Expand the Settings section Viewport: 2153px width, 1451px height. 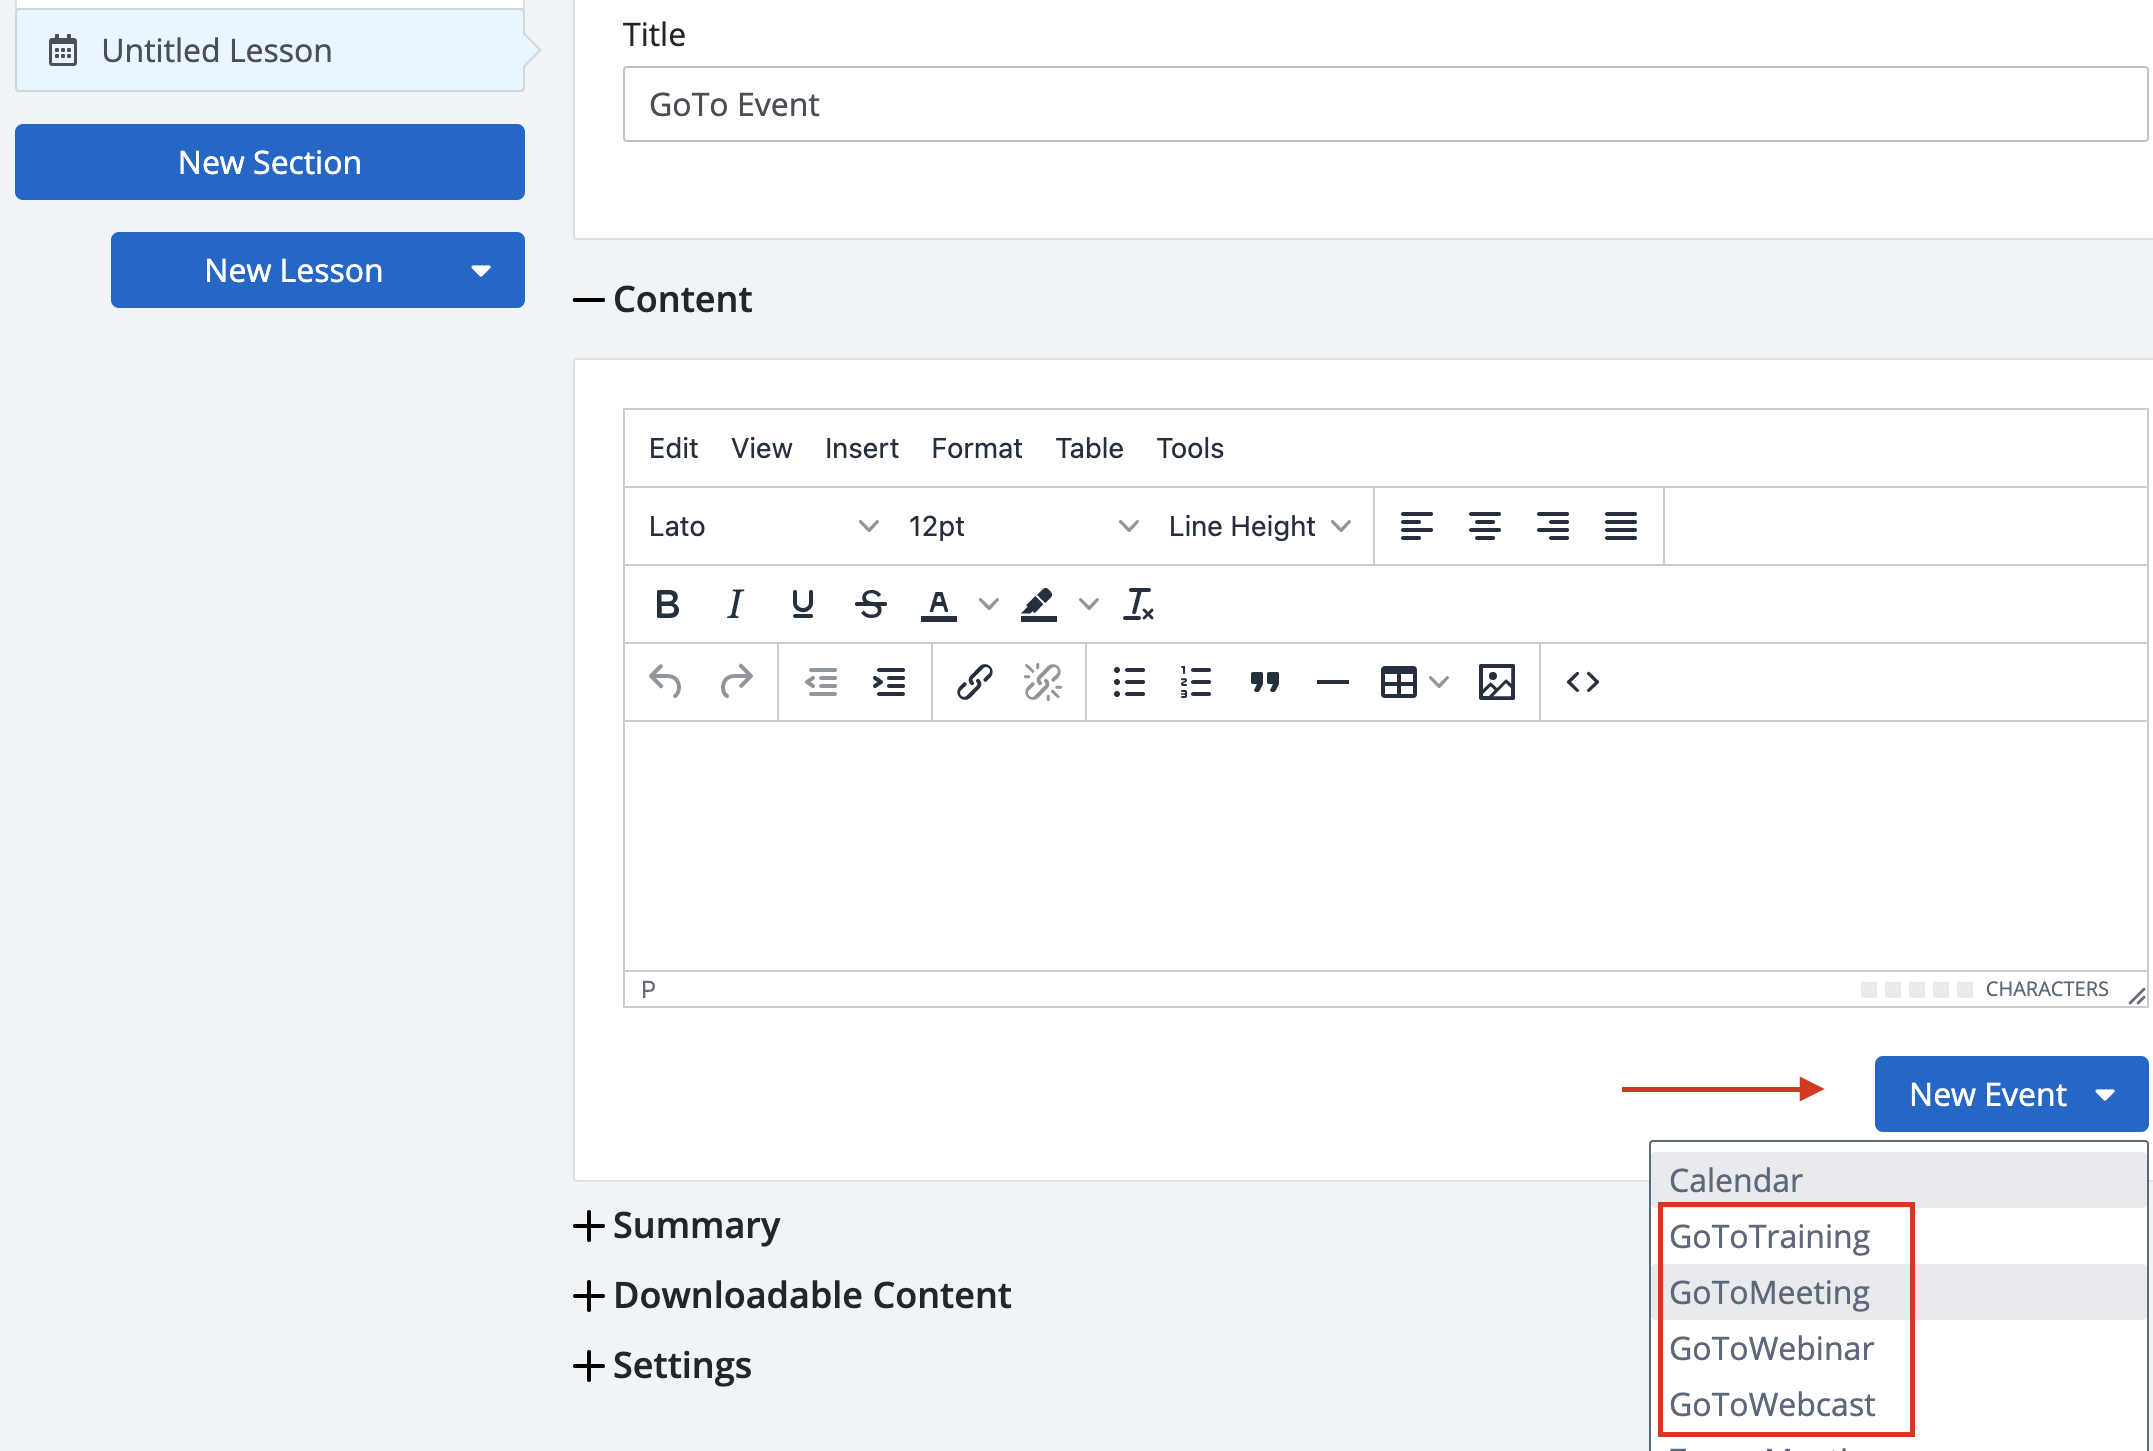[663, 1365]
